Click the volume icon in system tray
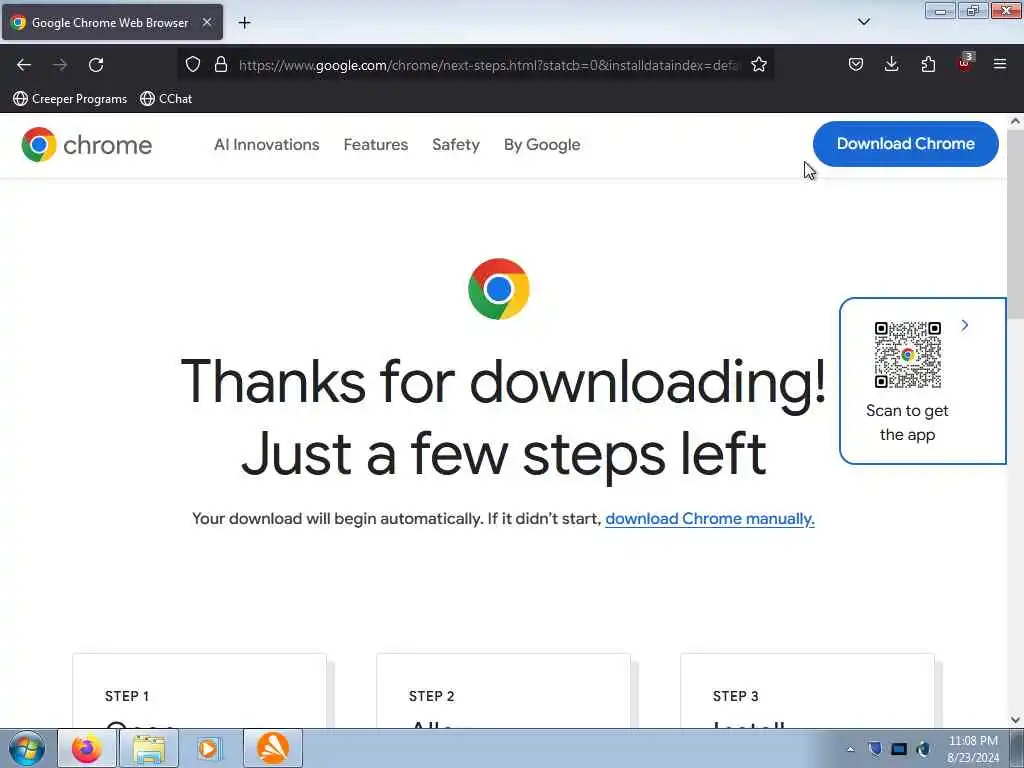 point(923,749)
